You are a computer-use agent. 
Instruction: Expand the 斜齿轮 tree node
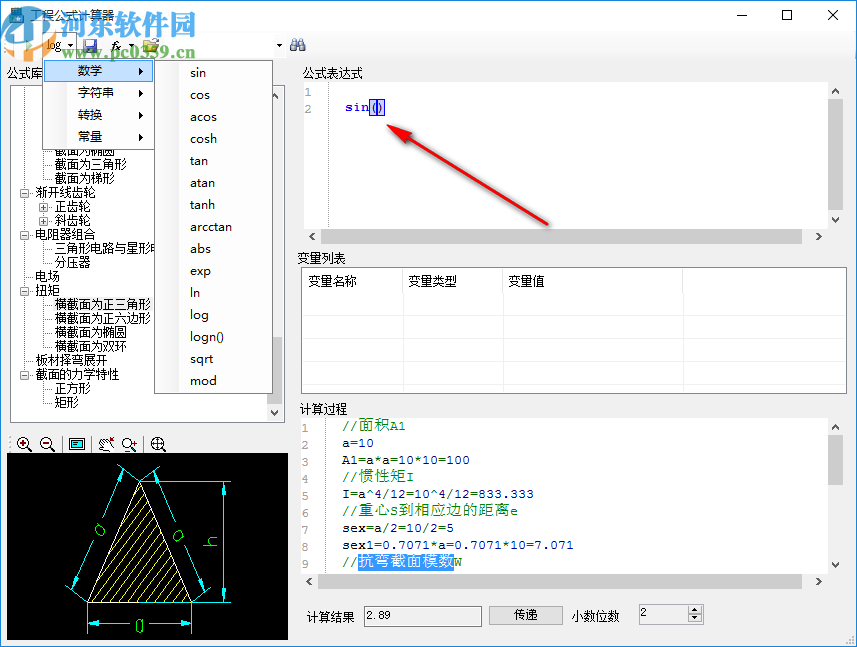pos(44,221)
